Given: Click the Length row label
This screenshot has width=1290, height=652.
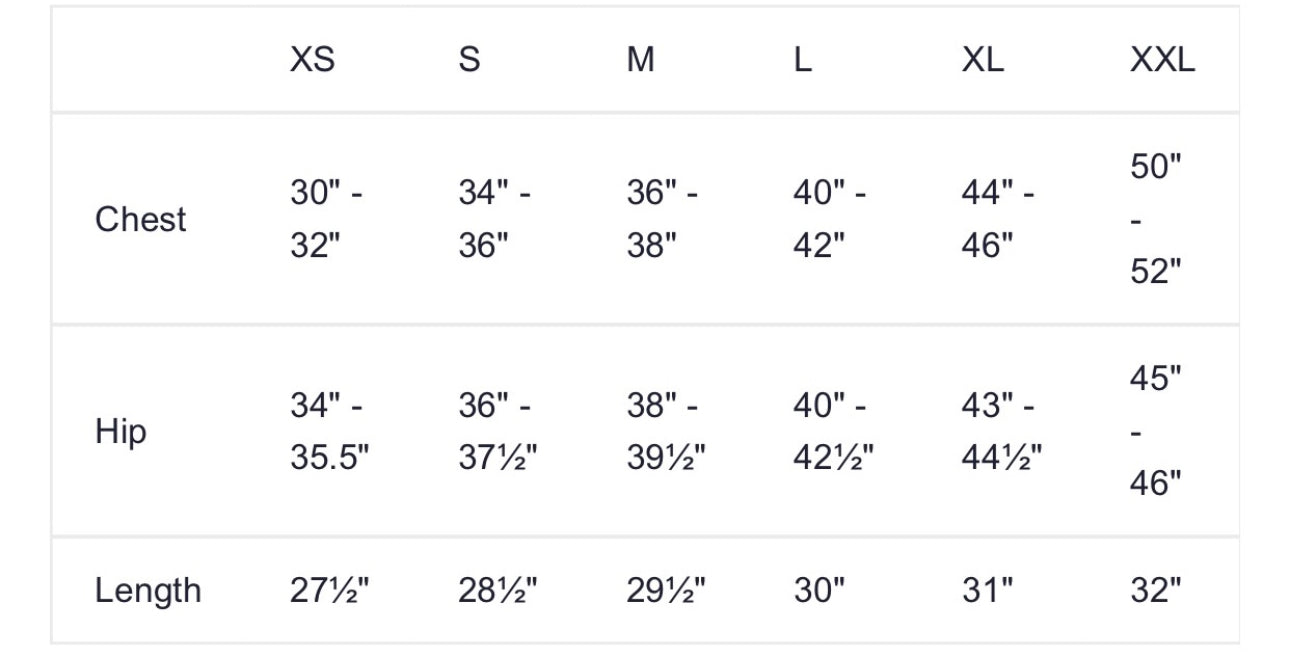Looking at the screenshot, I should [148, 590].
